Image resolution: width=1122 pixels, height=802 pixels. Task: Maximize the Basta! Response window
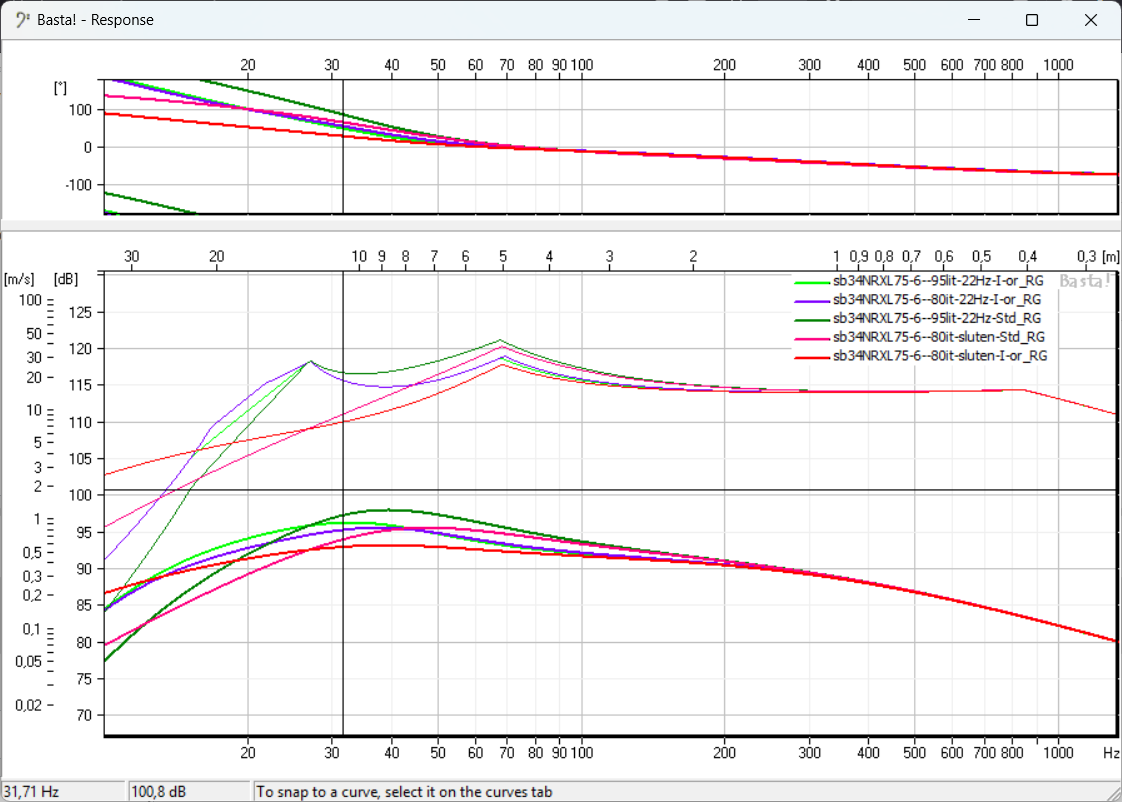(x=1032, y=20)
